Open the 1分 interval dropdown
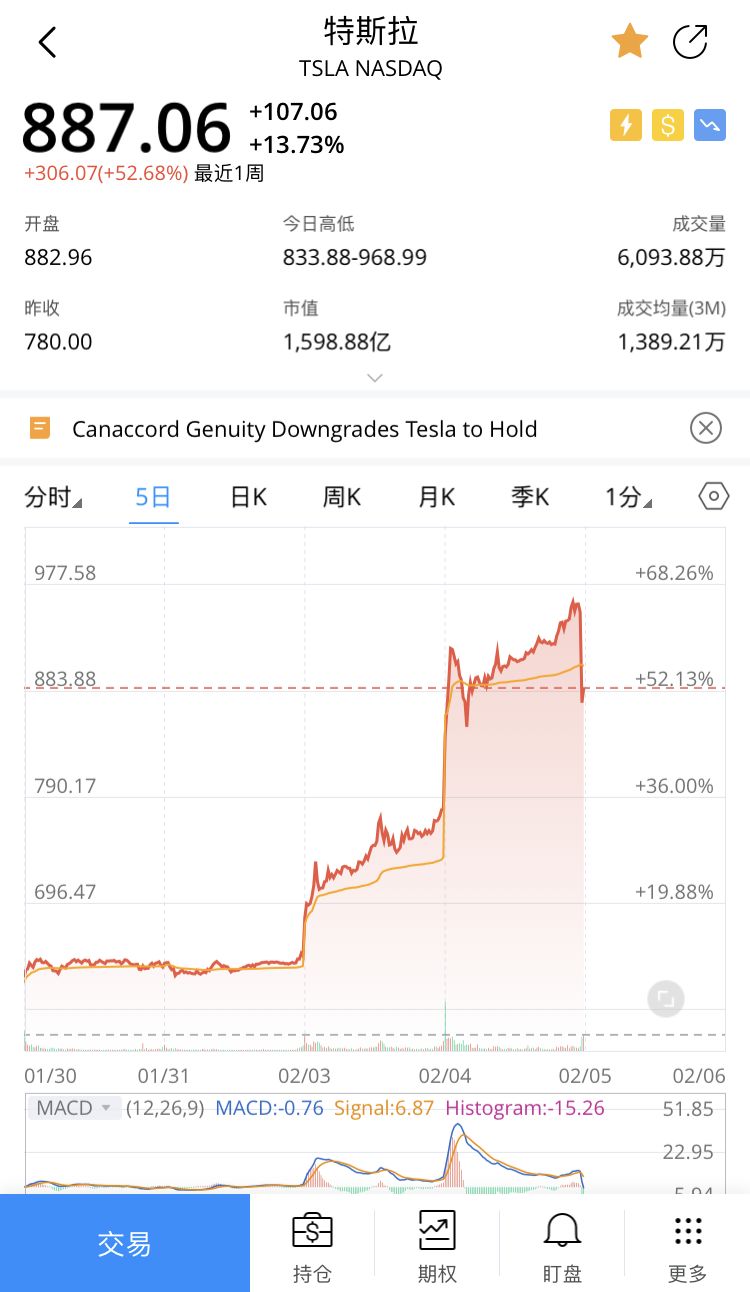The image size is (750, 1292). point(628,497)
